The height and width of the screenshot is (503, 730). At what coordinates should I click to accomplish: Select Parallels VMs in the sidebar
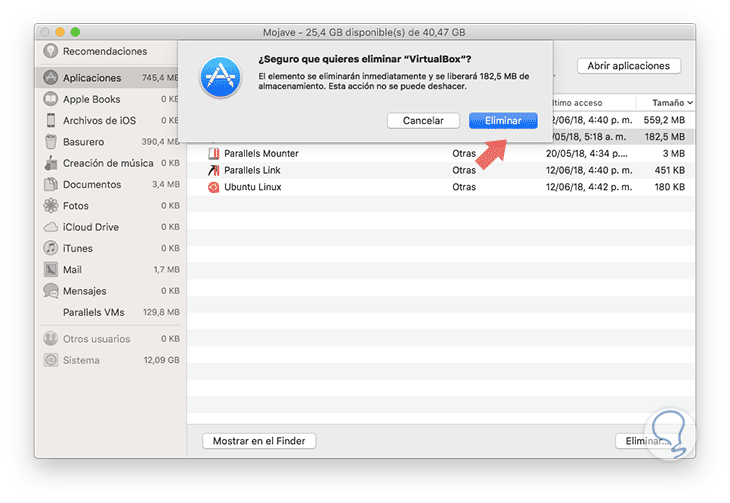93,312
